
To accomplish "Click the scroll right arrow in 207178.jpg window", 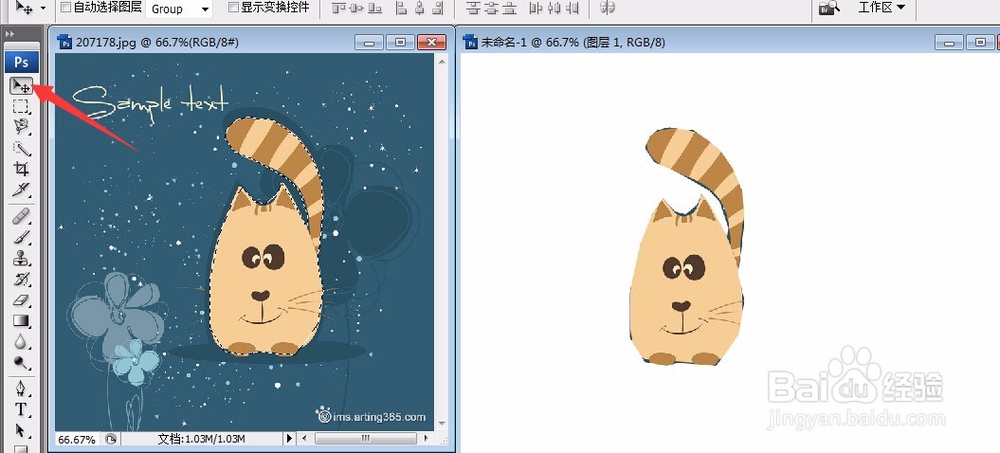I will [x=426, y=439].
